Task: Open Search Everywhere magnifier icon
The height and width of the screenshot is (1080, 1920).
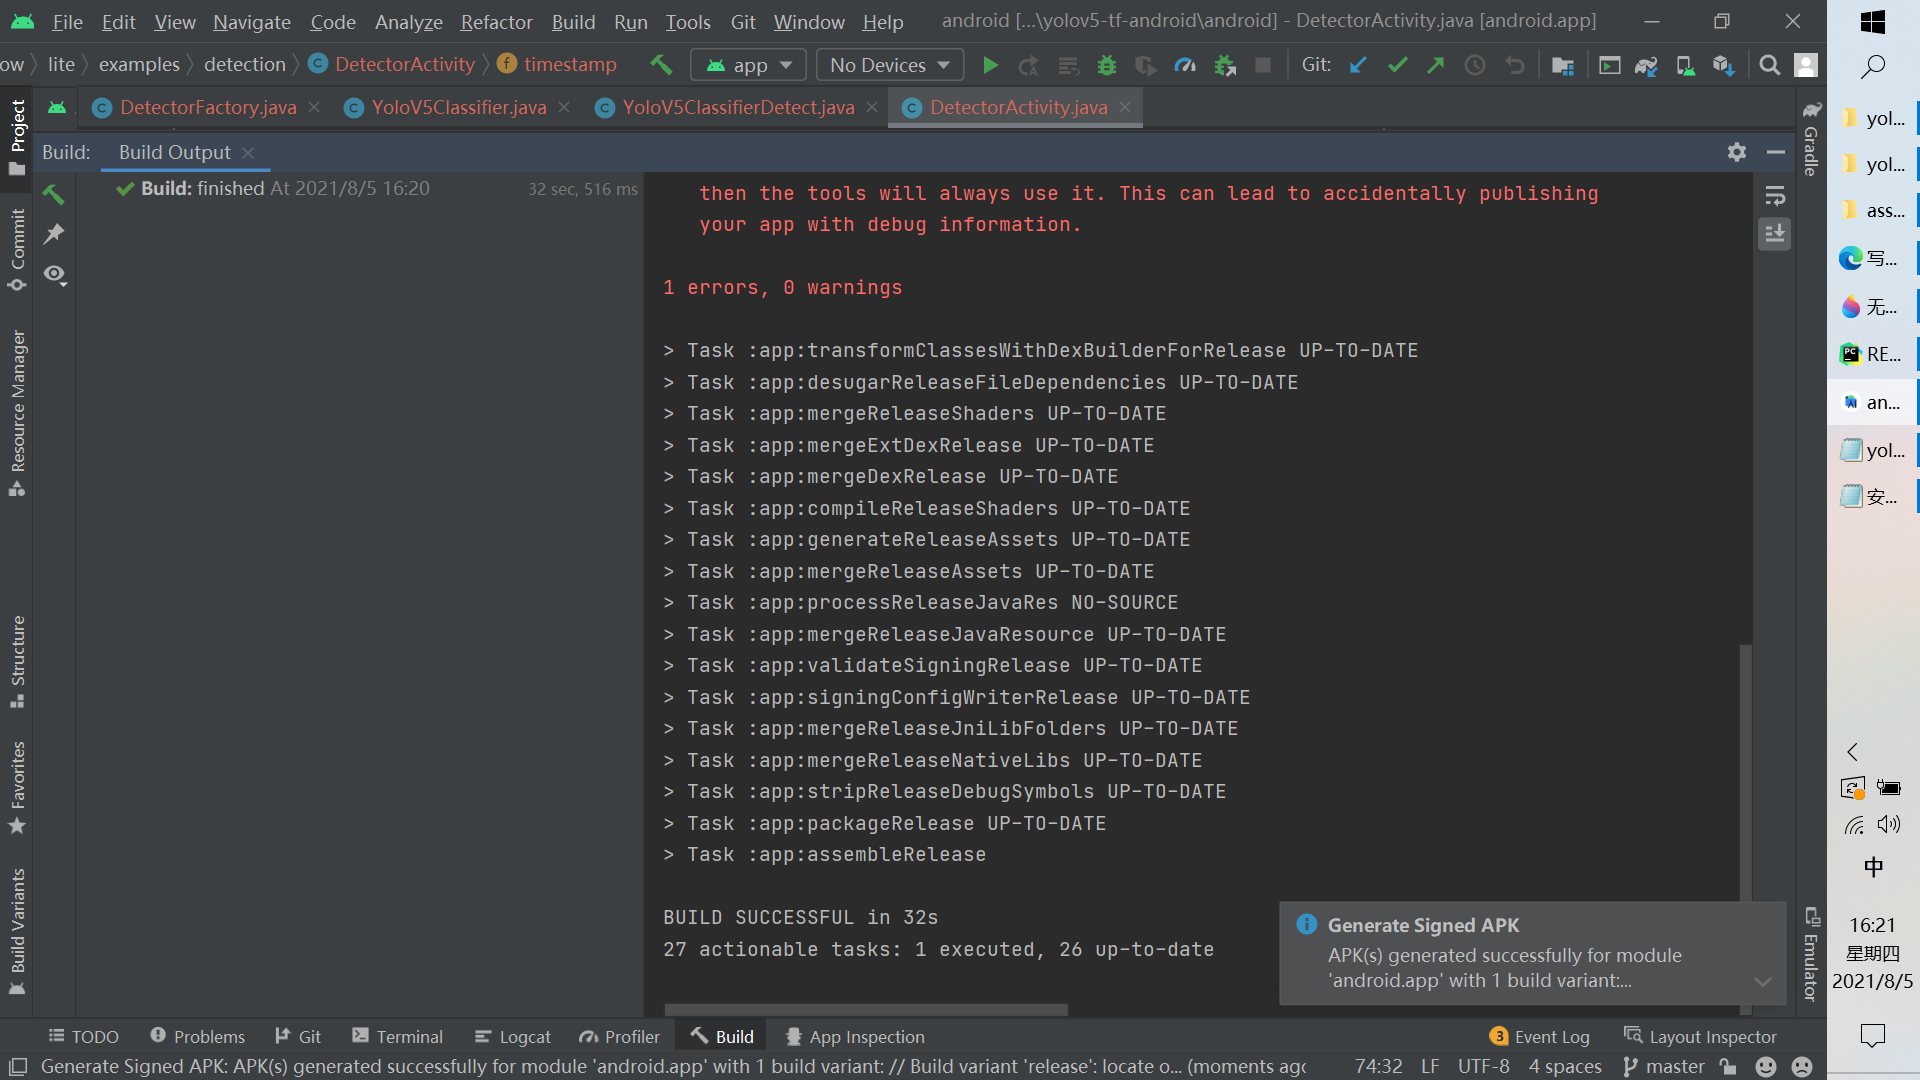Action: 1769,65
